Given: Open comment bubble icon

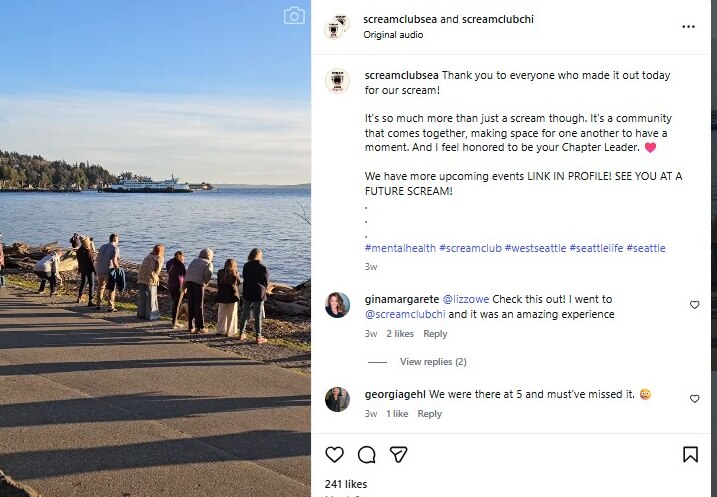Looking at the screenshot, I should [x=367, y=455].
